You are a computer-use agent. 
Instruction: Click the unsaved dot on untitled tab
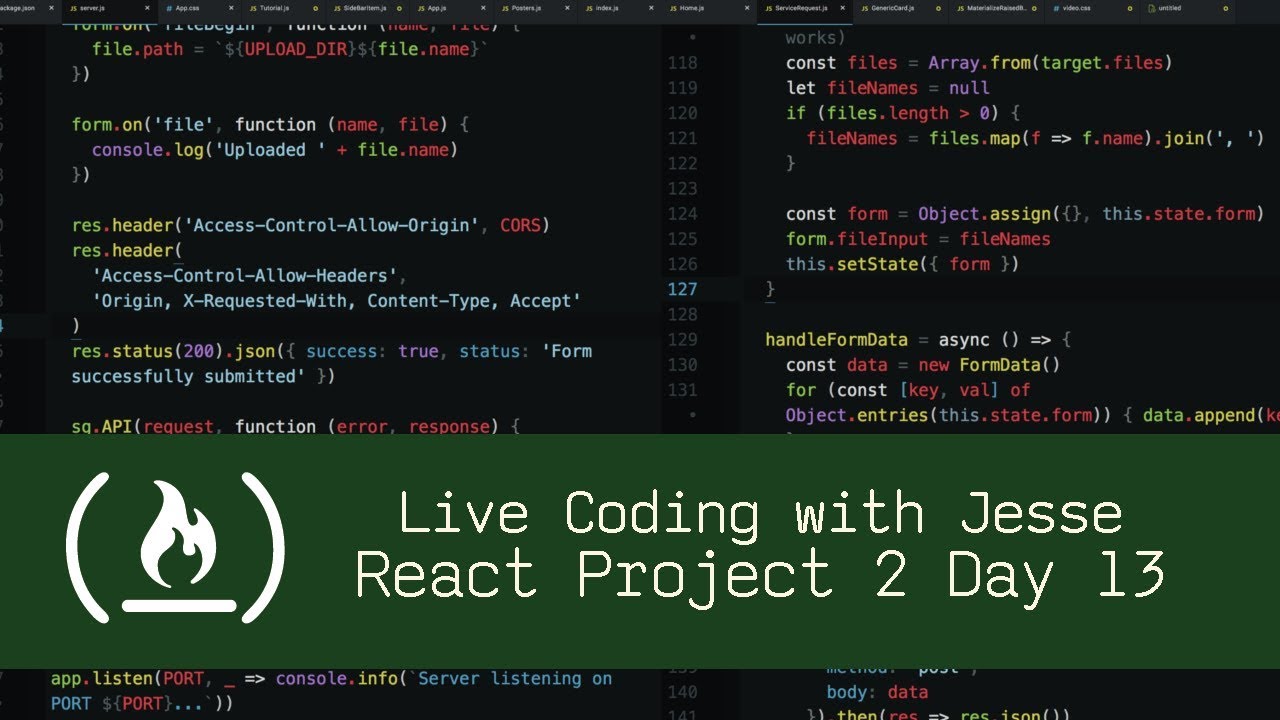coord(1226,8)
